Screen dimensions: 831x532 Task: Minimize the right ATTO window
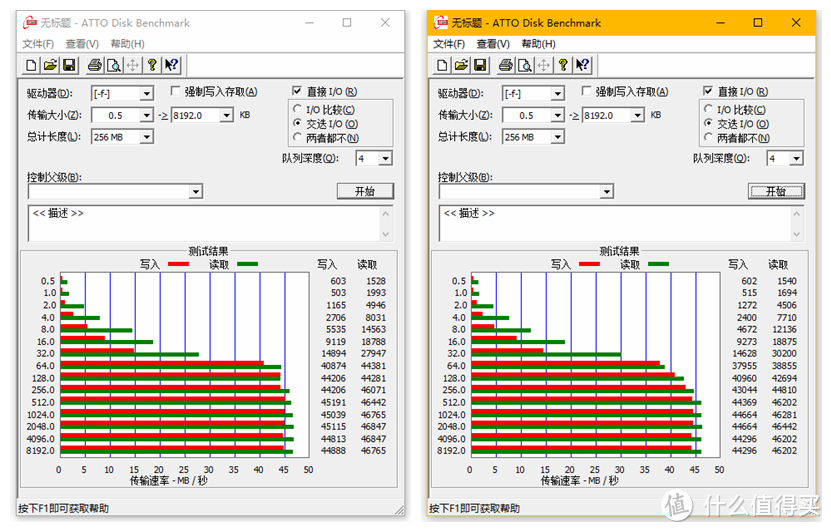(720, 23)
